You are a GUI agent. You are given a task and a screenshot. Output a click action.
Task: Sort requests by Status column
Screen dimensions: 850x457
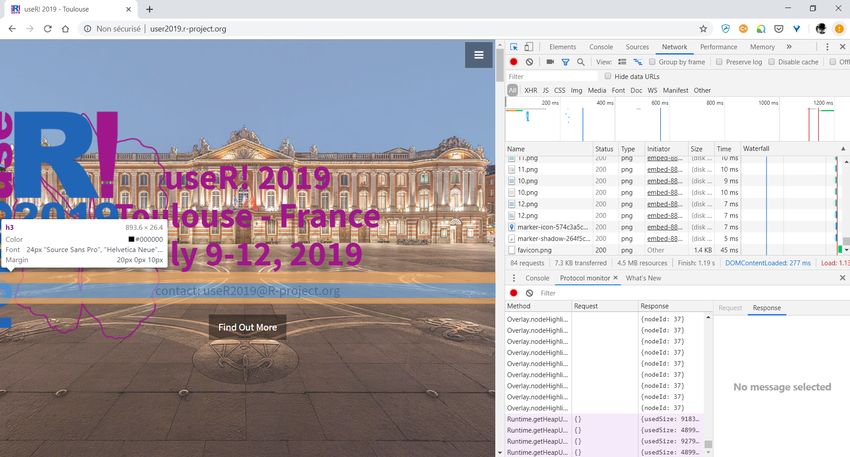point(604,149)
